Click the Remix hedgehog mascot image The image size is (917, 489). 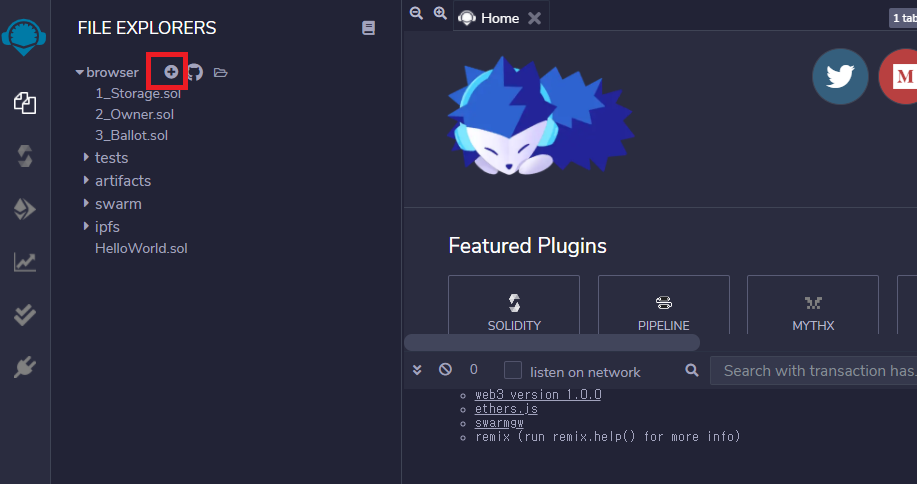(x=540, y=116)
